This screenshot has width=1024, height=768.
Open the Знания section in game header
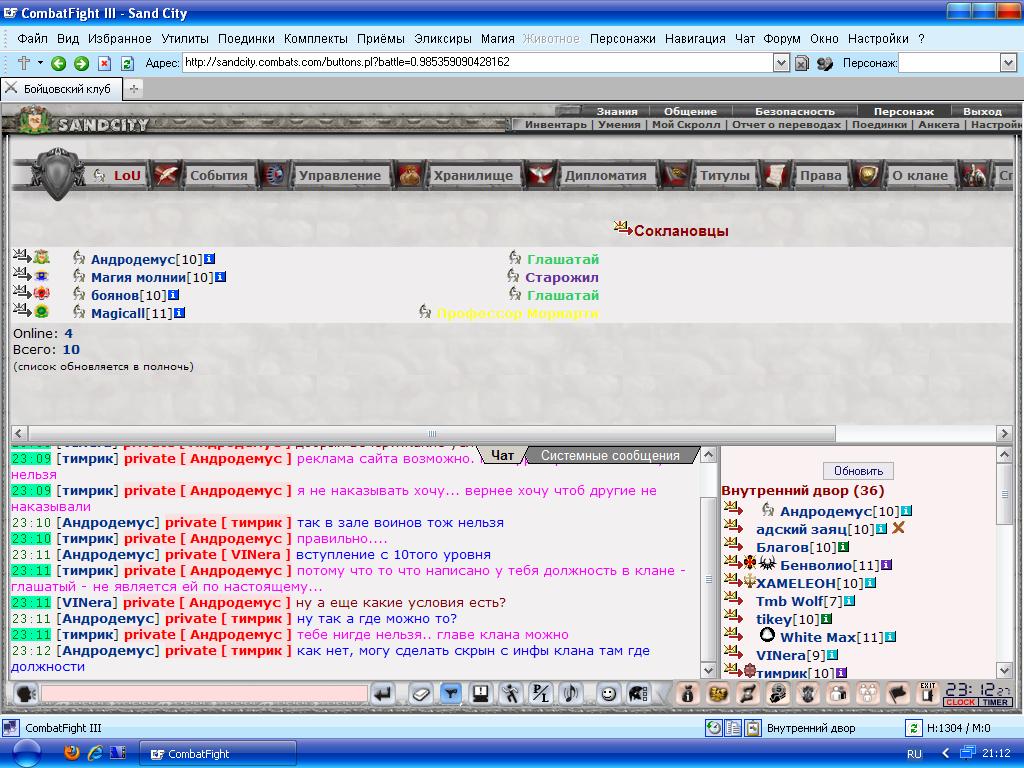[616, 111]
